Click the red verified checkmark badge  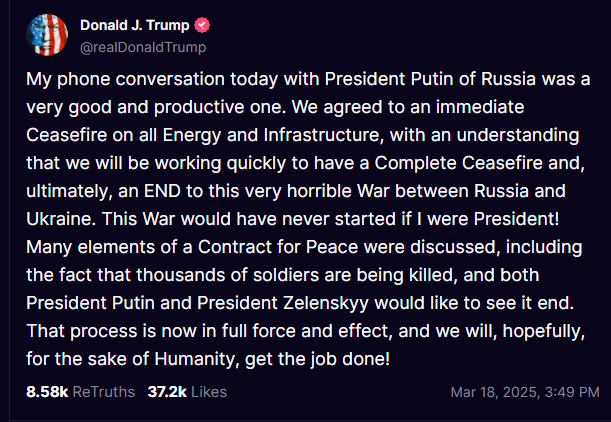(203, 26)
